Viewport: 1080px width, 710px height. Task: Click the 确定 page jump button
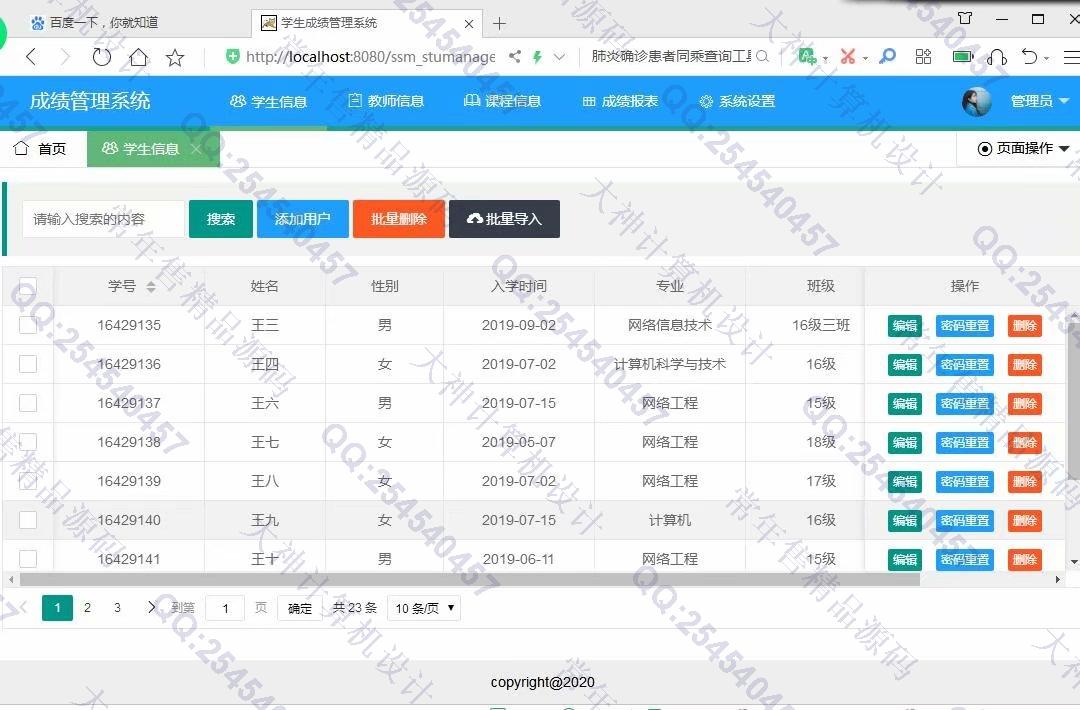click(300, 608)
